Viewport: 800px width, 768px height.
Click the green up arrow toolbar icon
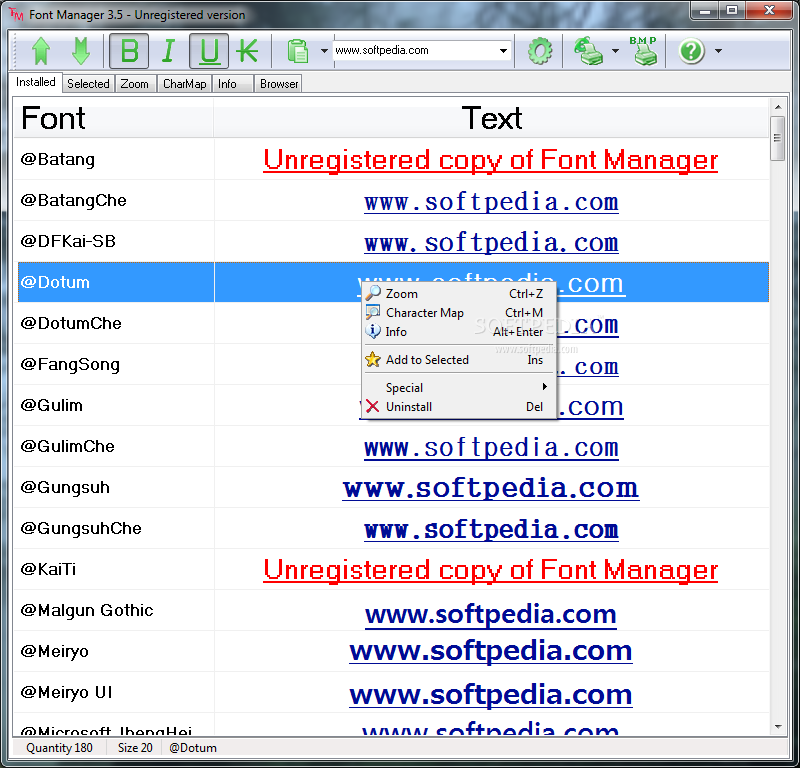pos(41,51)
